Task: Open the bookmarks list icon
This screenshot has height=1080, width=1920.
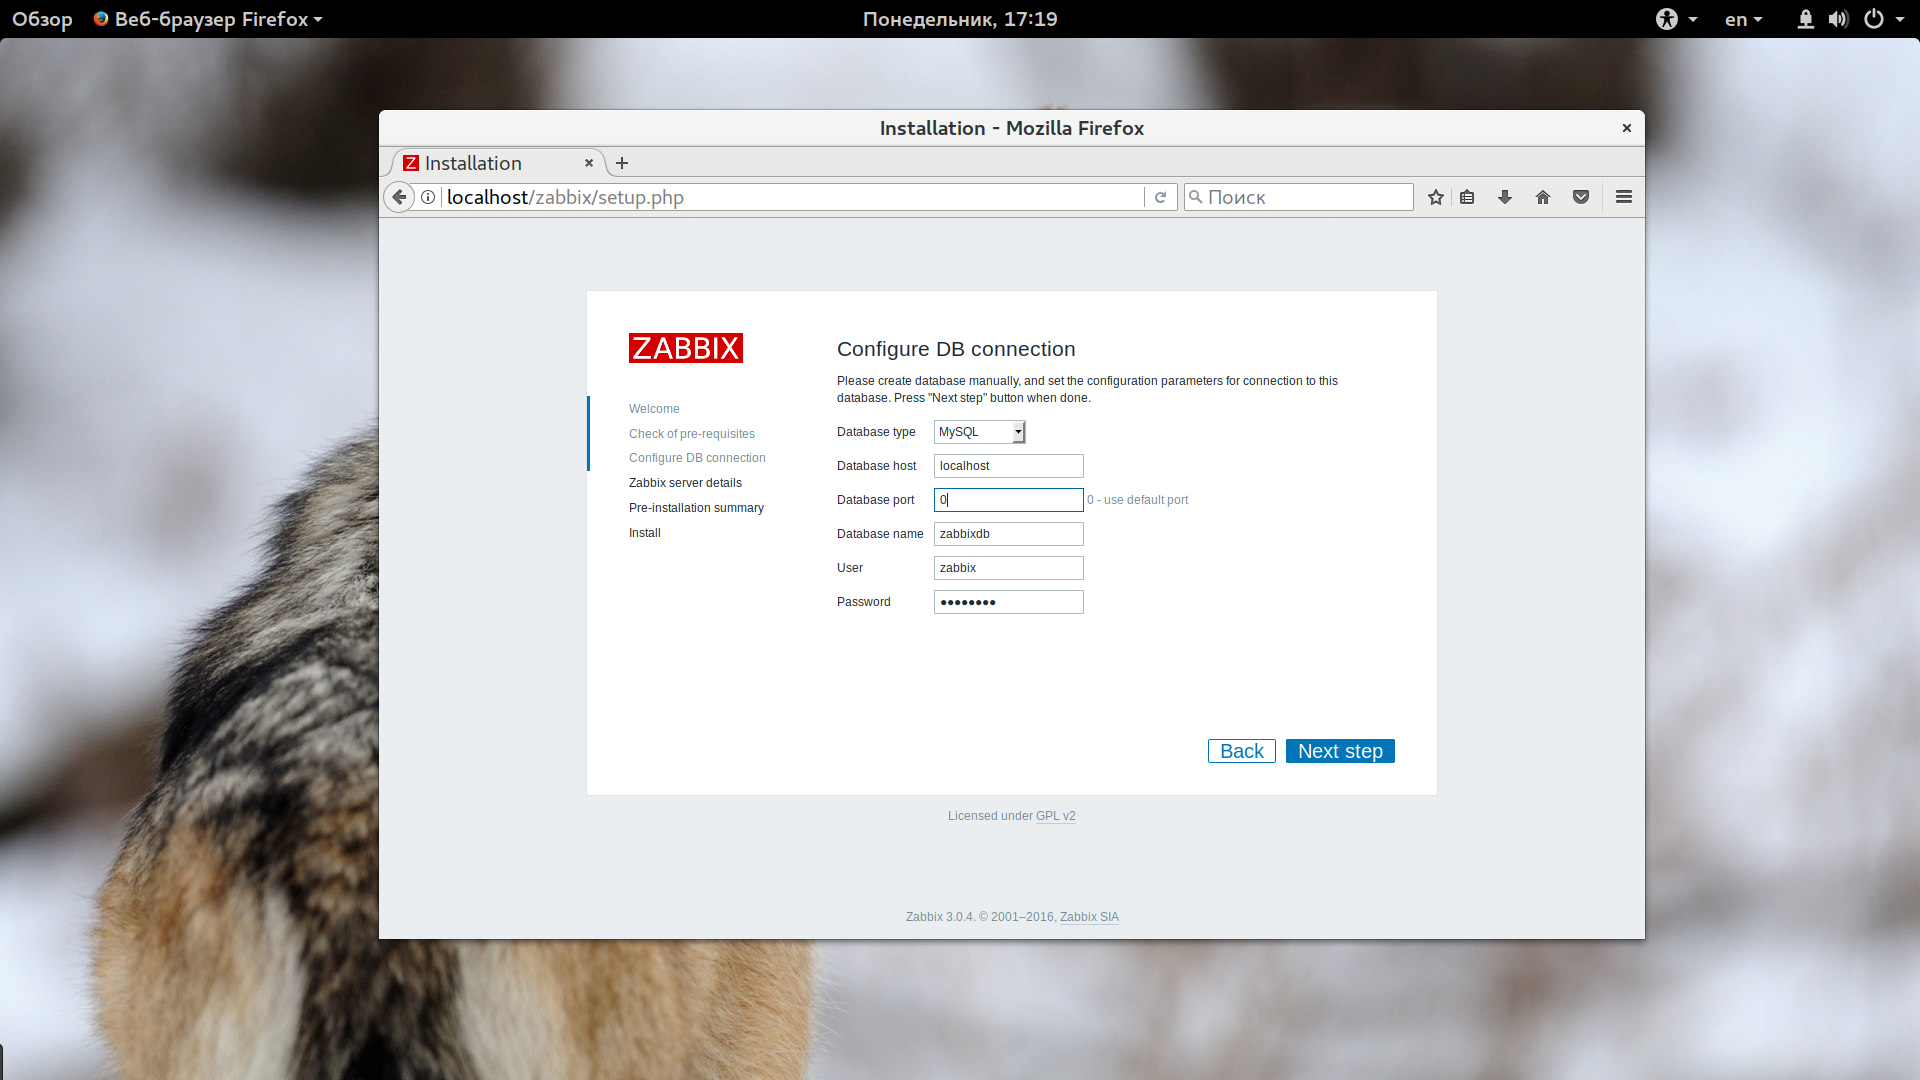Action: point(1467,197)
